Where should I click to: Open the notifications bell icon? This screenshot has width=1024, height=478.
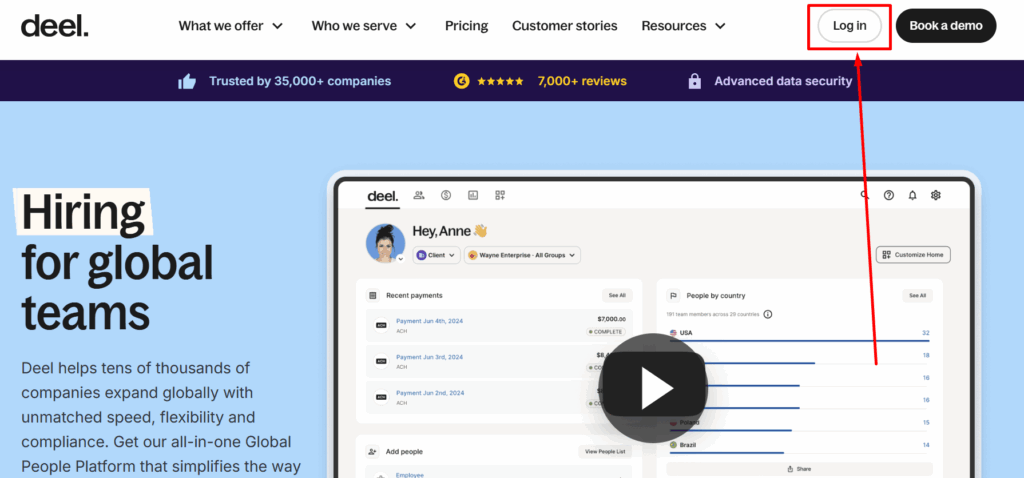[x=912, y=195]
